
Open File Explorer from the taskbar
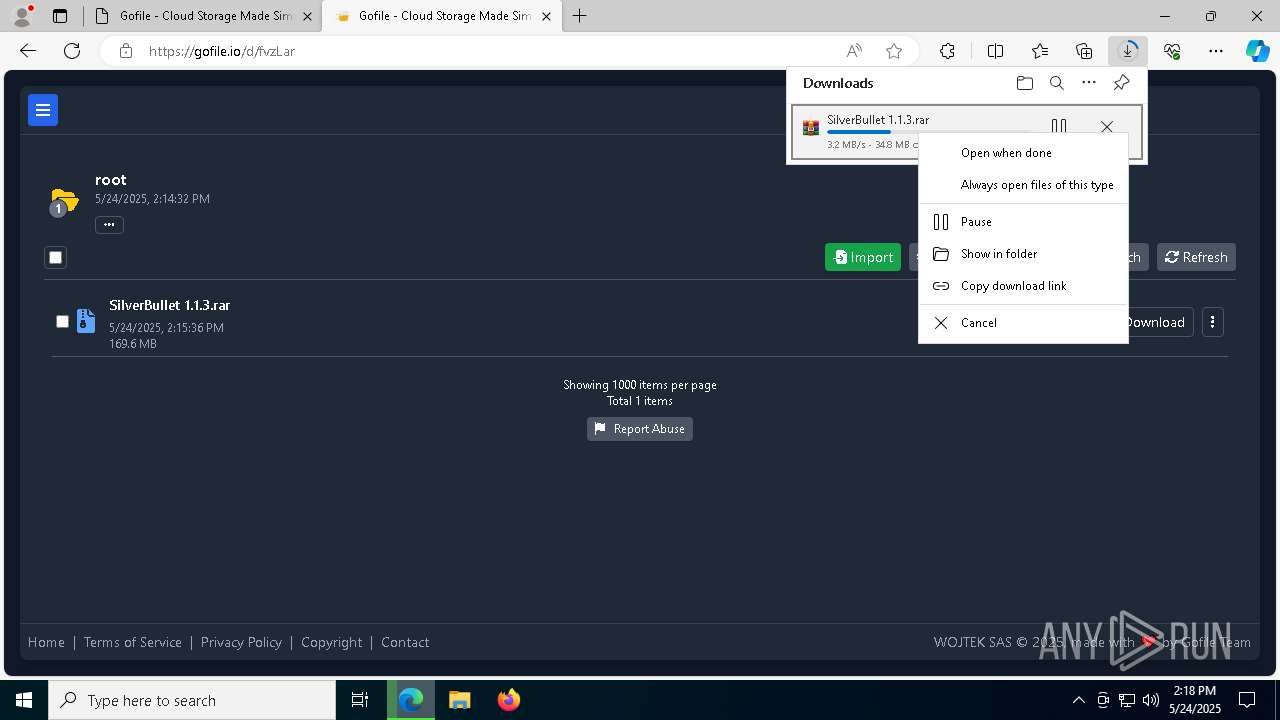[459, 700]
